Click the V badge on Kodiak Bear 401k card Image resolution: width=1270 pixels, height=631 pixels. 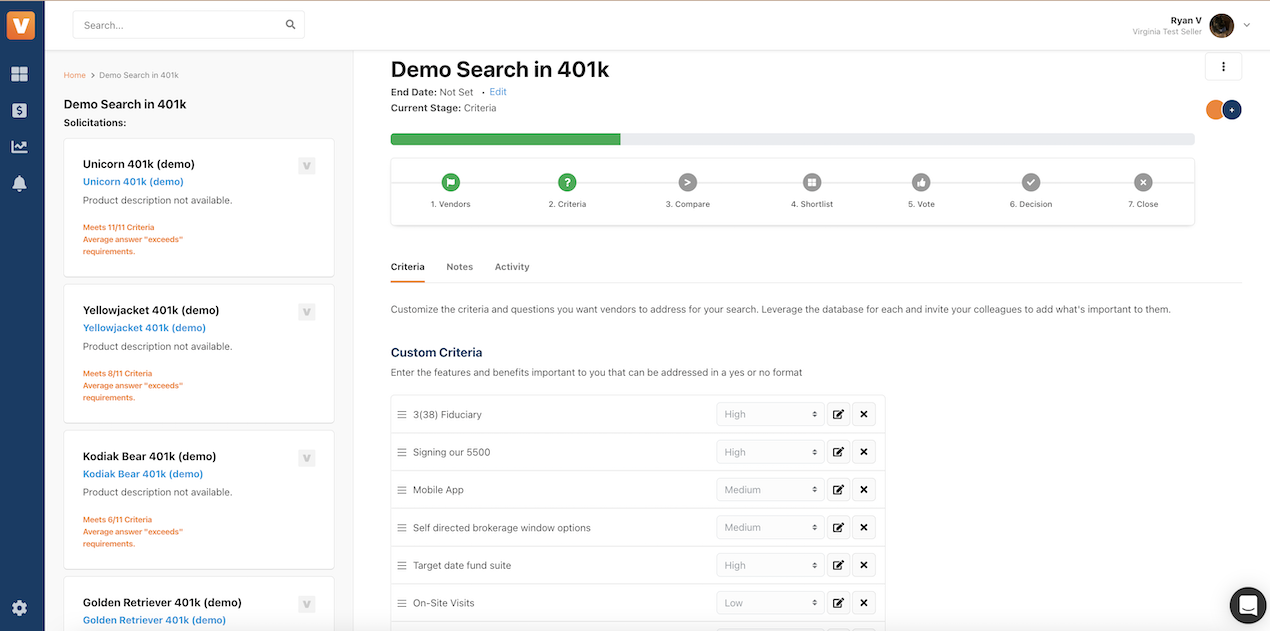point(307,458)
